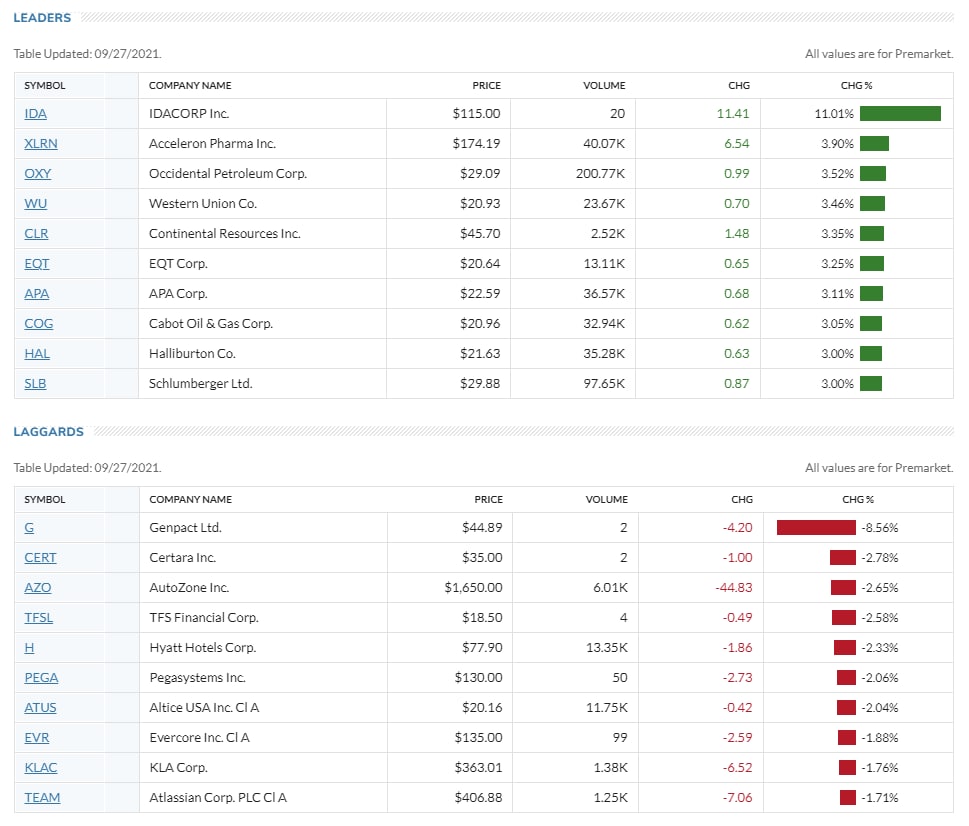Open the PEGA ticker link
Screen dimensions: 969x826
(x=41, y=678)
